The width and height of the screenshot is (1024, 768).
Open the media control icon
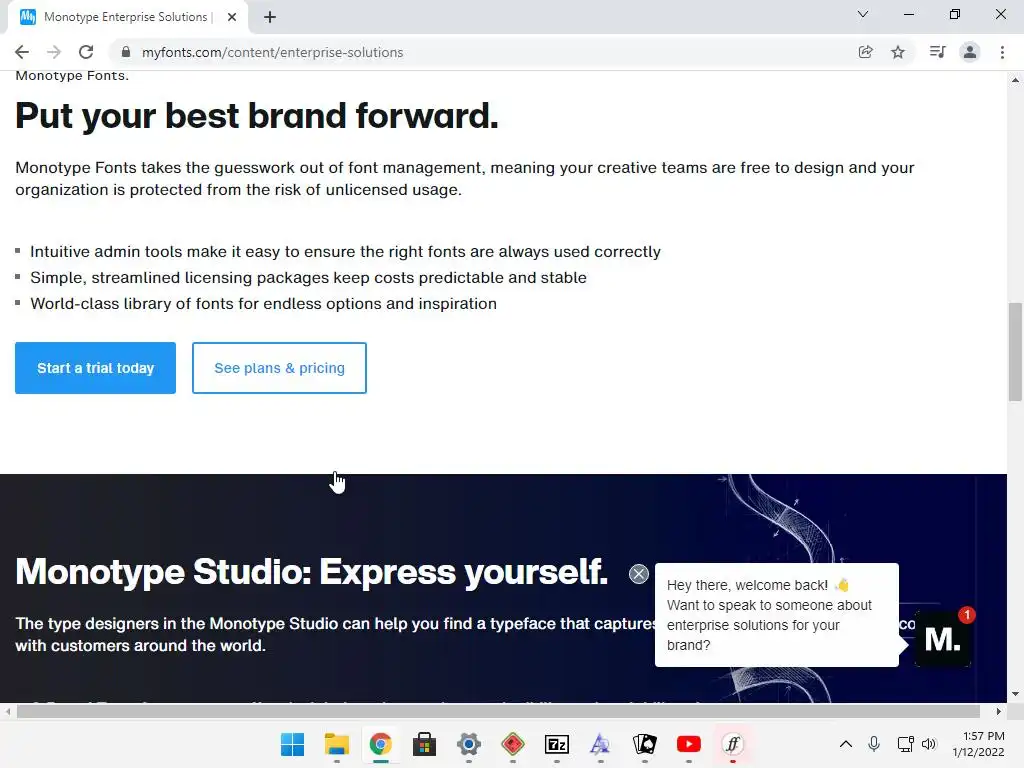coord(937,52)
